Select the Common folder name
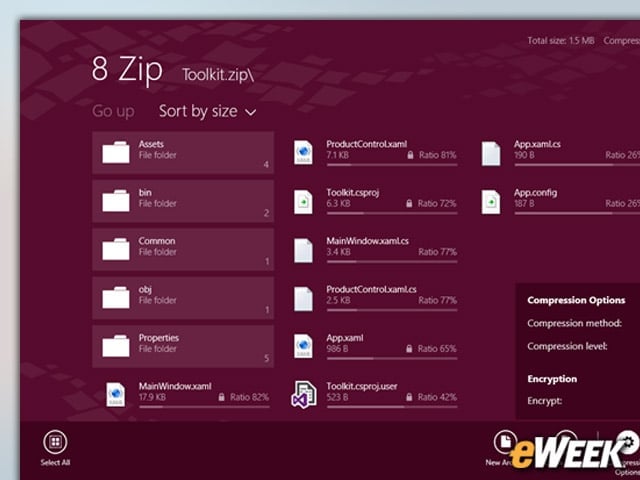640x480 pixels. pos(157,241)
